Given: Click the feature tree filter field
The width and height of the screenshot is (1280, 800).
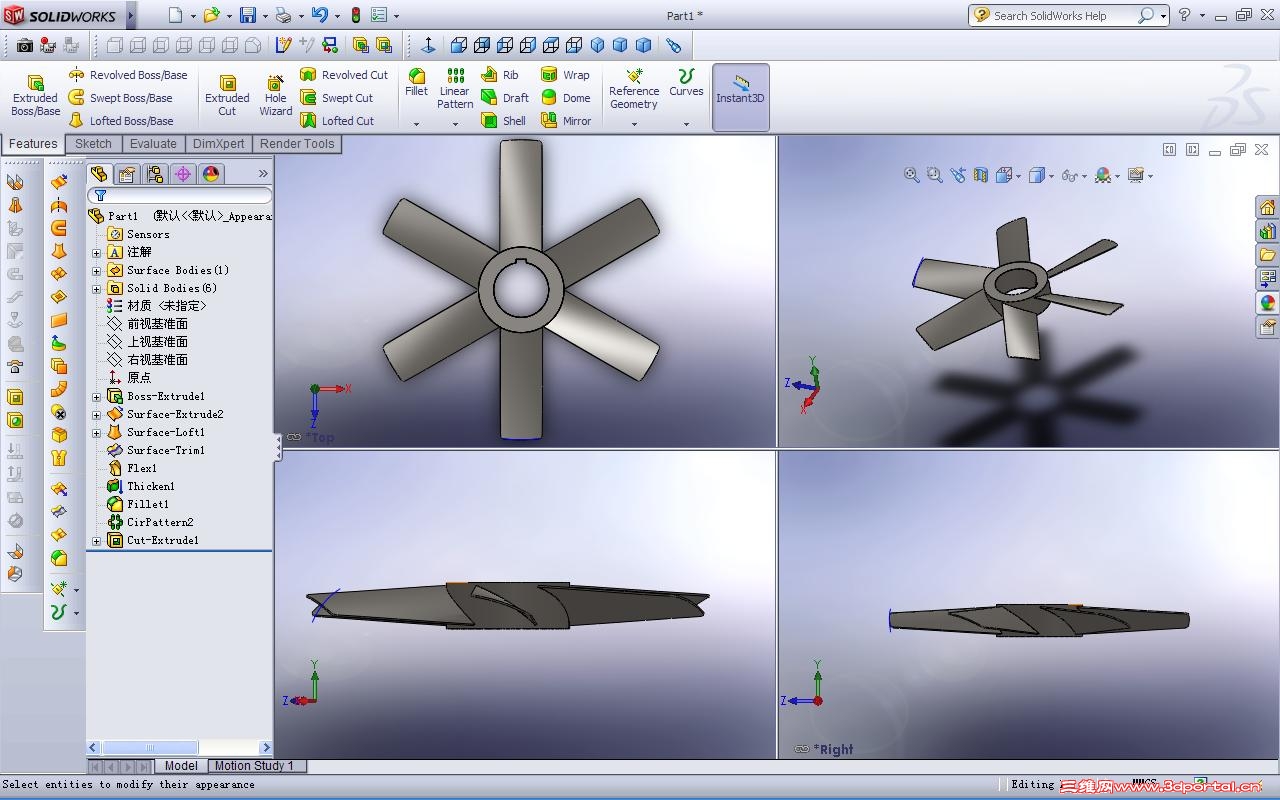Looking at the screenshot, I should pyautogui.click(x=180, y=195).
